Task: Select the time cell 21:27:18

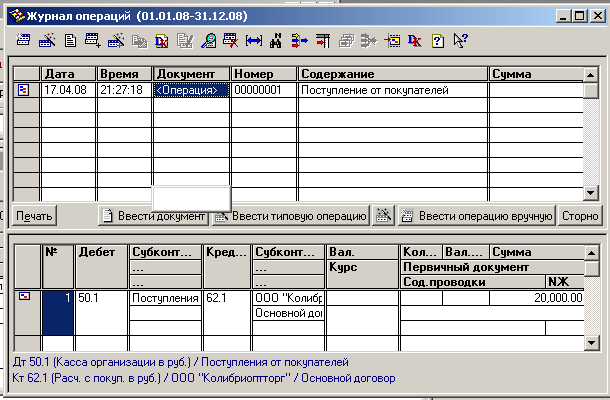Action: click(x=124, y=90)
